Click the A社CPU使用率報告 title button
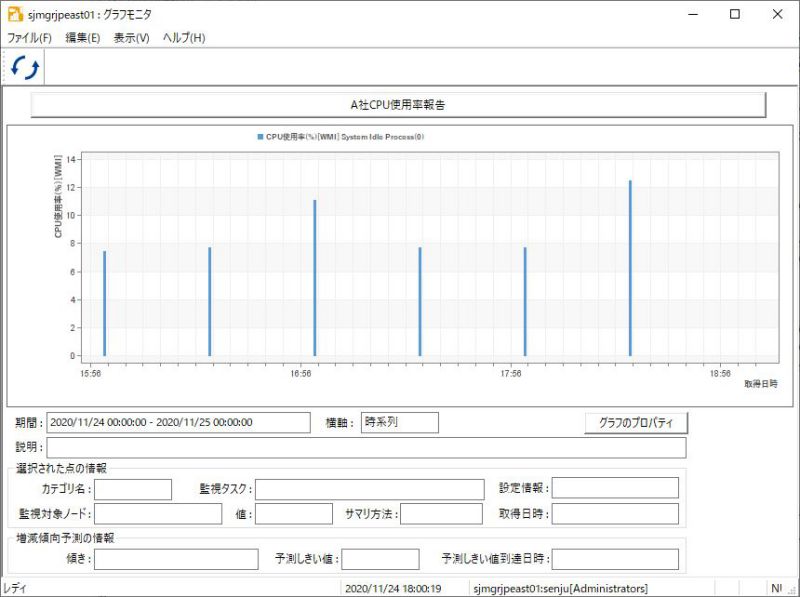 398,105
